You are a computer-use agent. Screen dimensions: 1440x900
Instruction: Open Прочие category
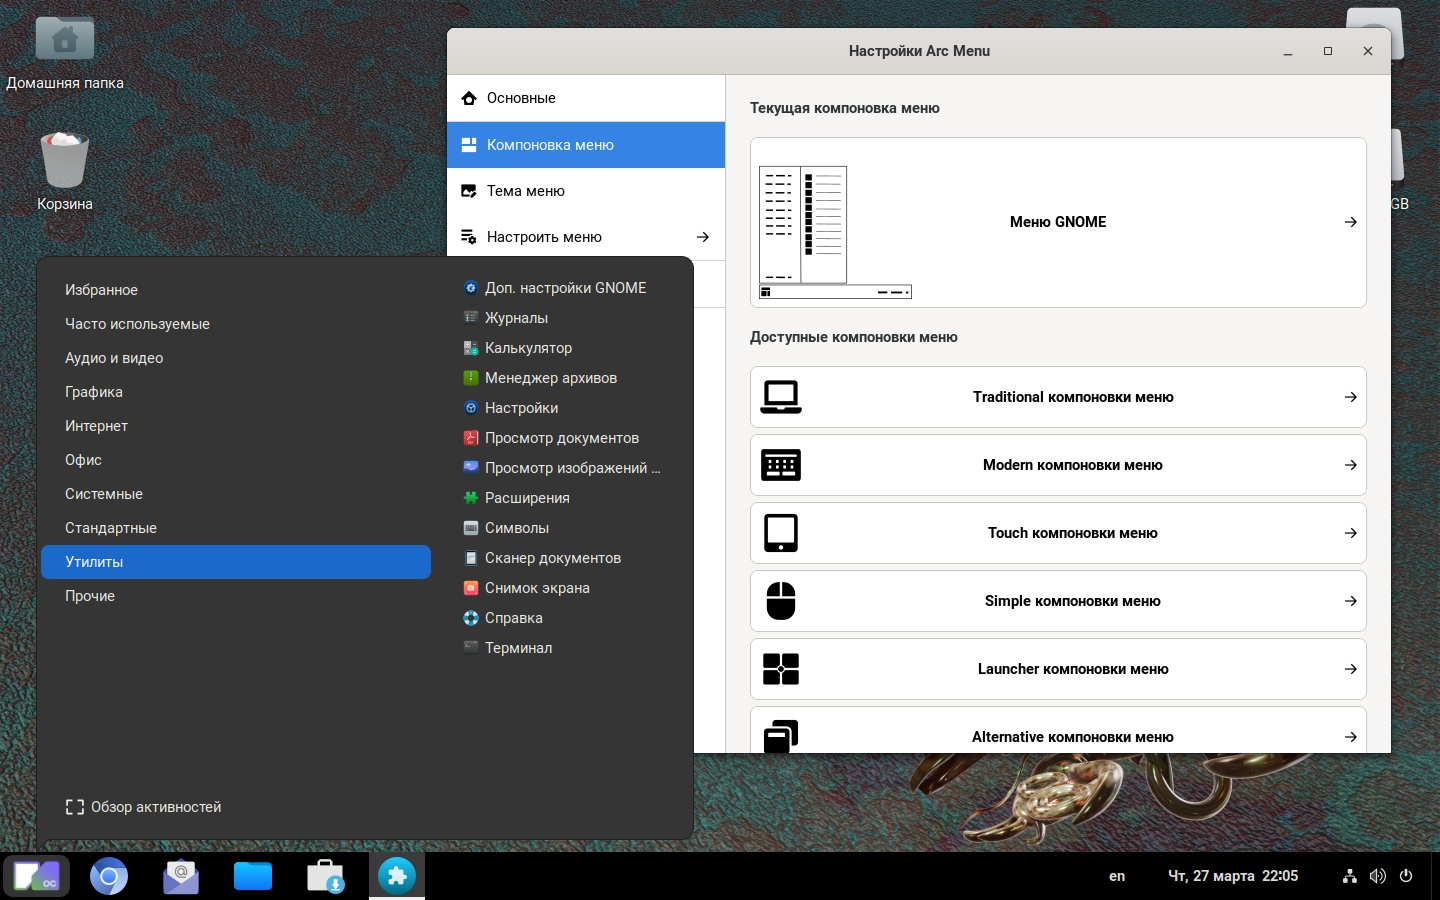click(236, 596)
